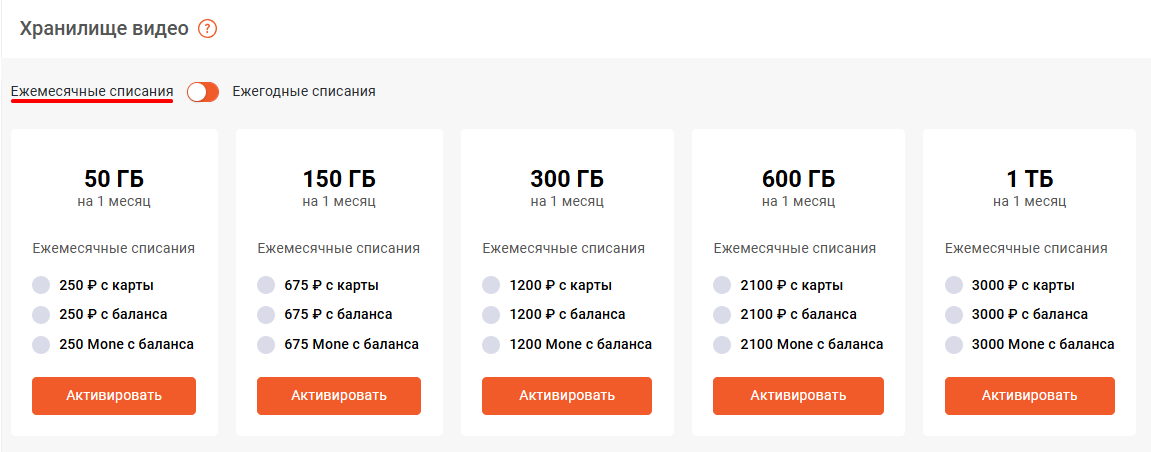1151x452 pixels.
Task: Activate the 50 ГБ plan
Action: pyautogui.click(x=114, y=395)
